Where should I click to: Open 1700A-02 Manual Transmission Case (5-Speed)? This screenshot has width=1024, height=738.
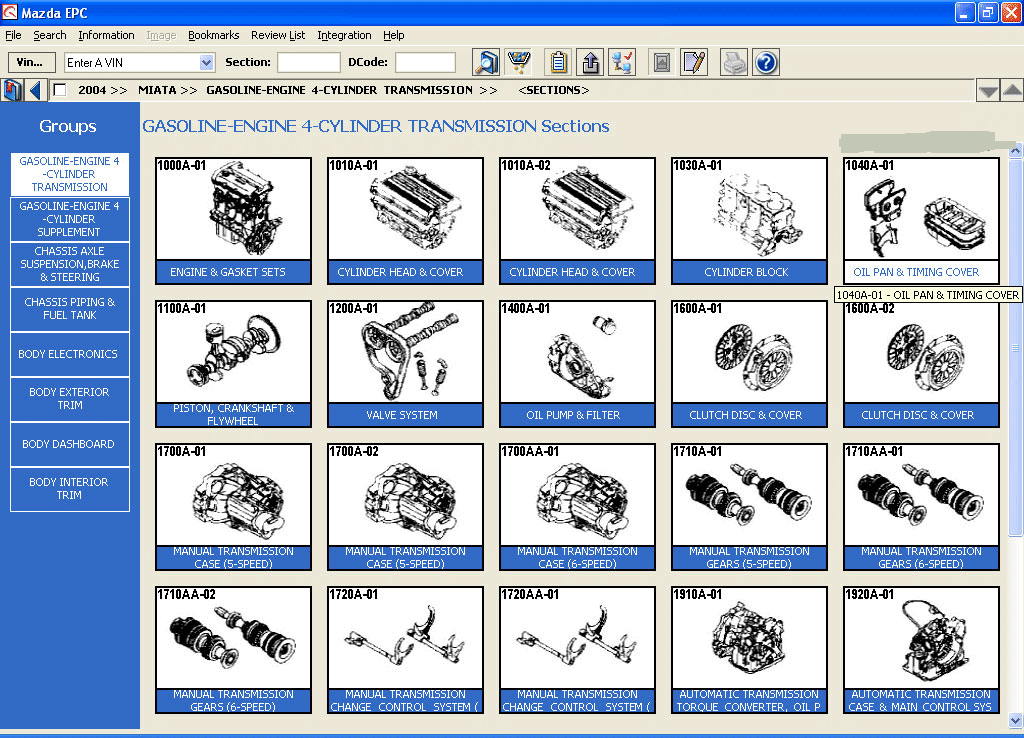tap(405, 507)
